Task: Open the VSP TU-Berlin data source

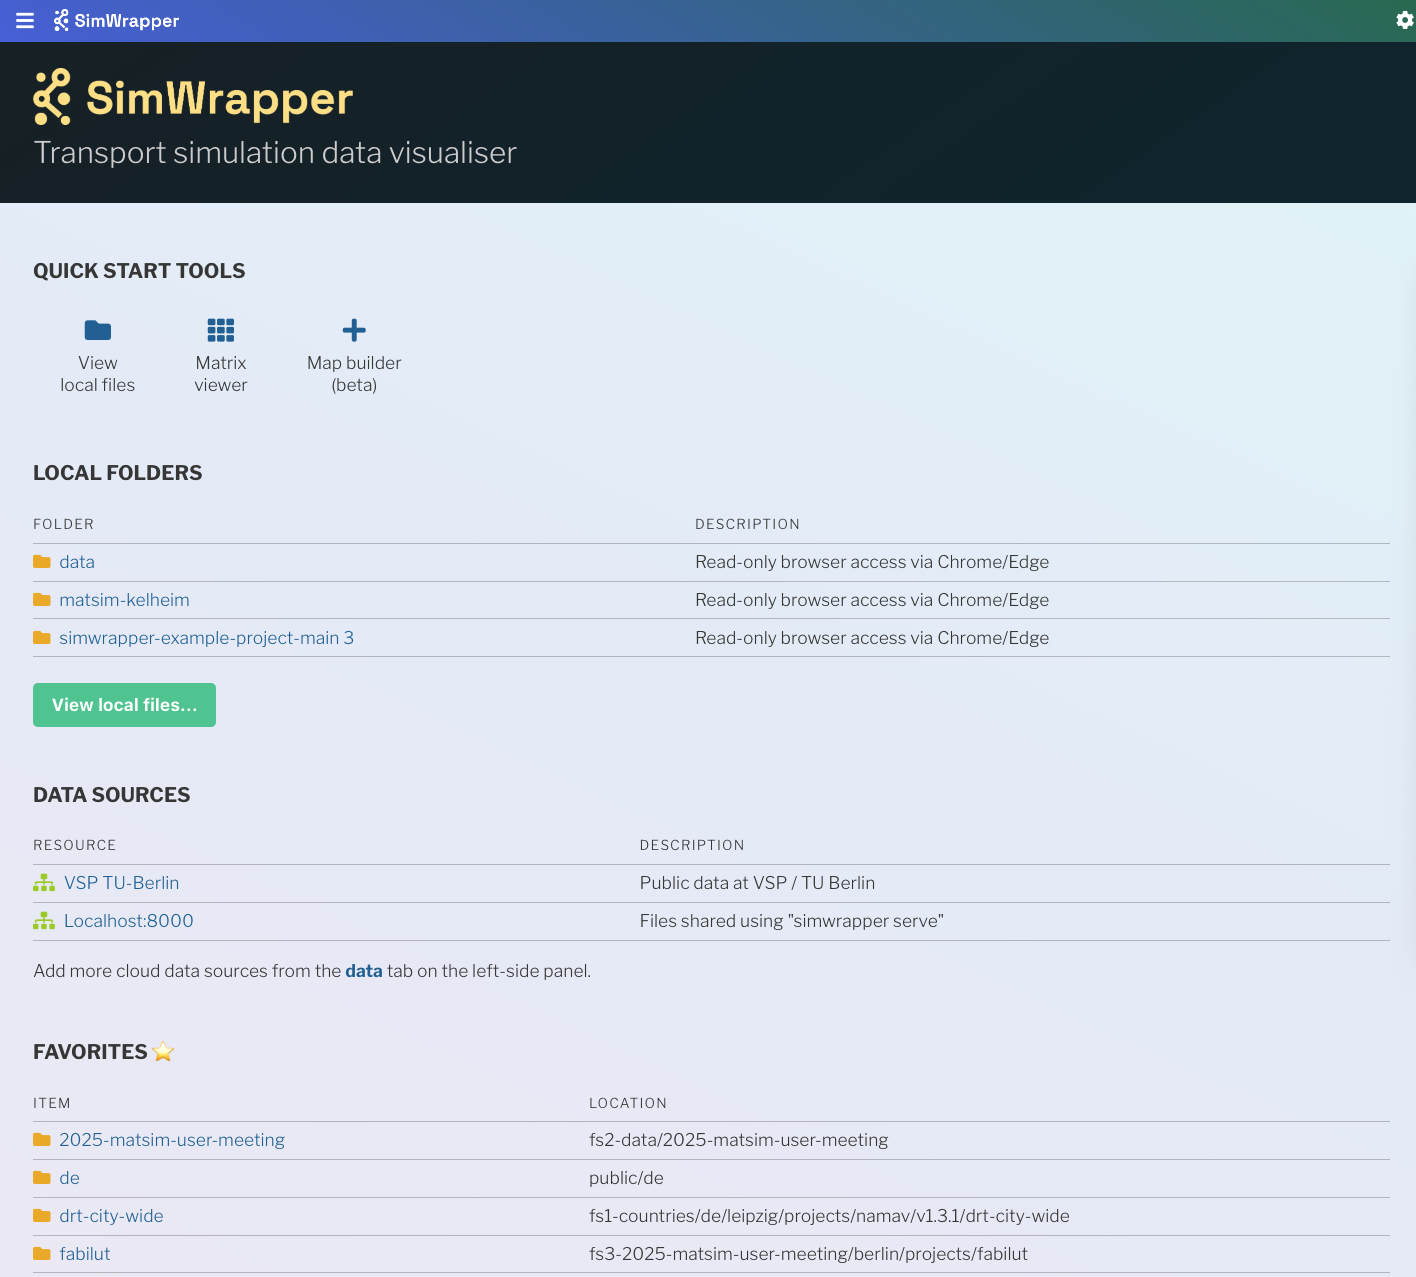Action: pos(121,883)
